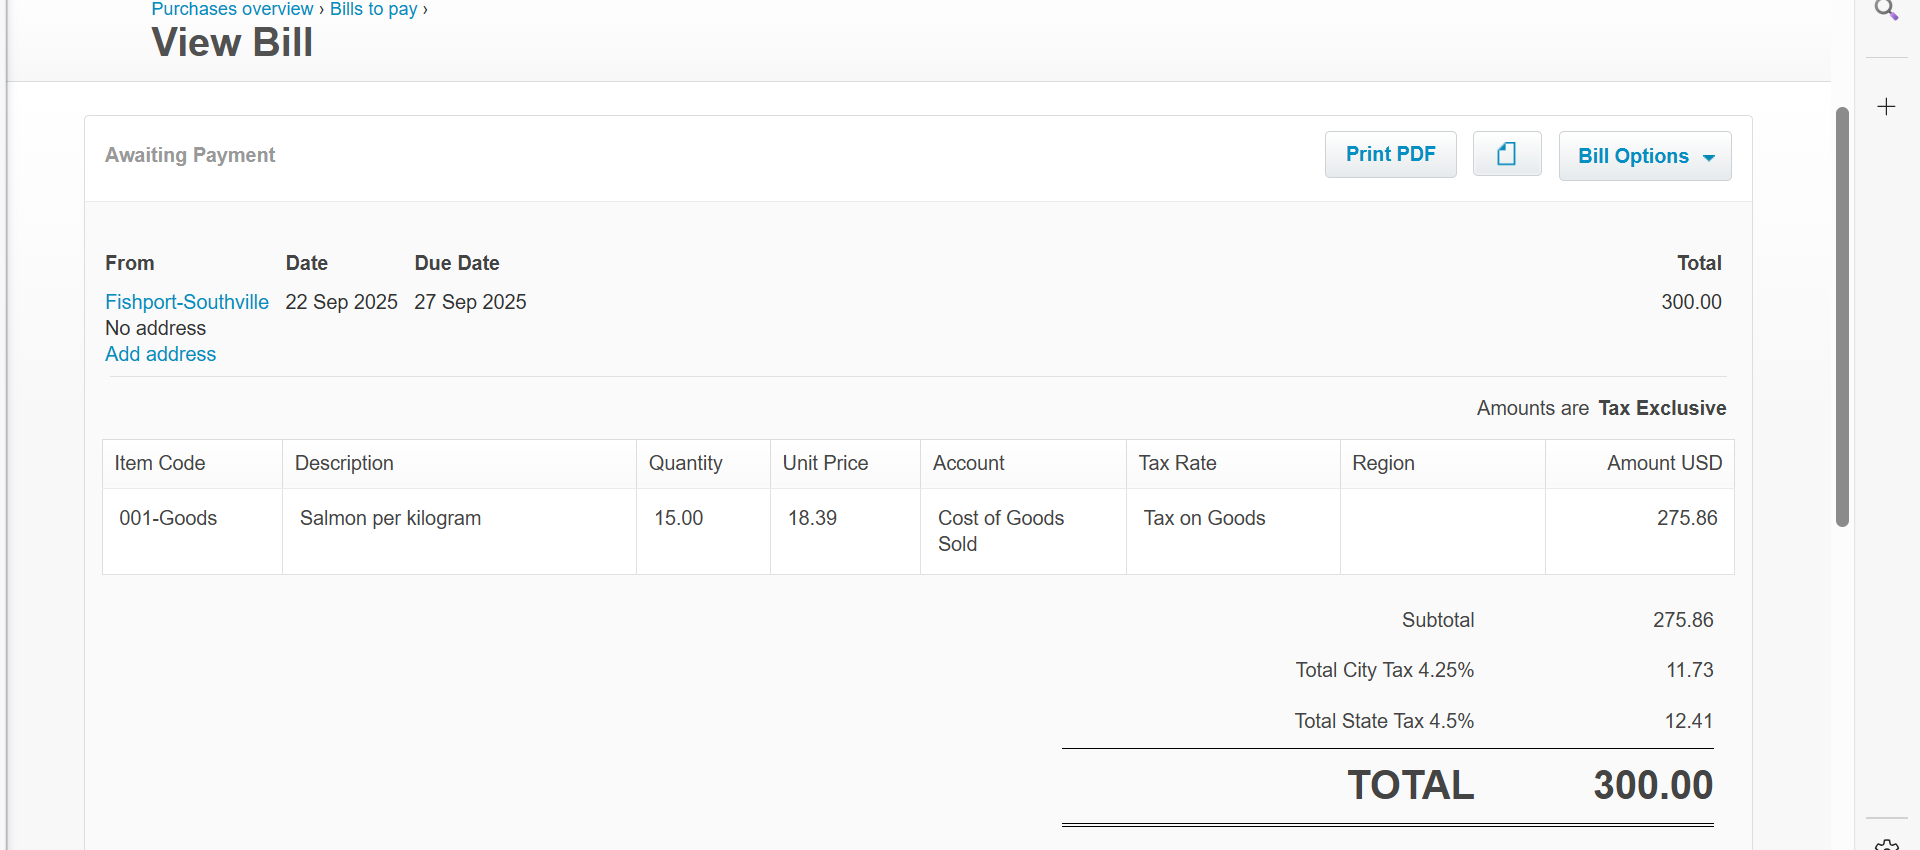The height and width of the screenshot is (850, 1920).
Task: Open the Fishport-Southville contact link
Action: click(187, 302)
